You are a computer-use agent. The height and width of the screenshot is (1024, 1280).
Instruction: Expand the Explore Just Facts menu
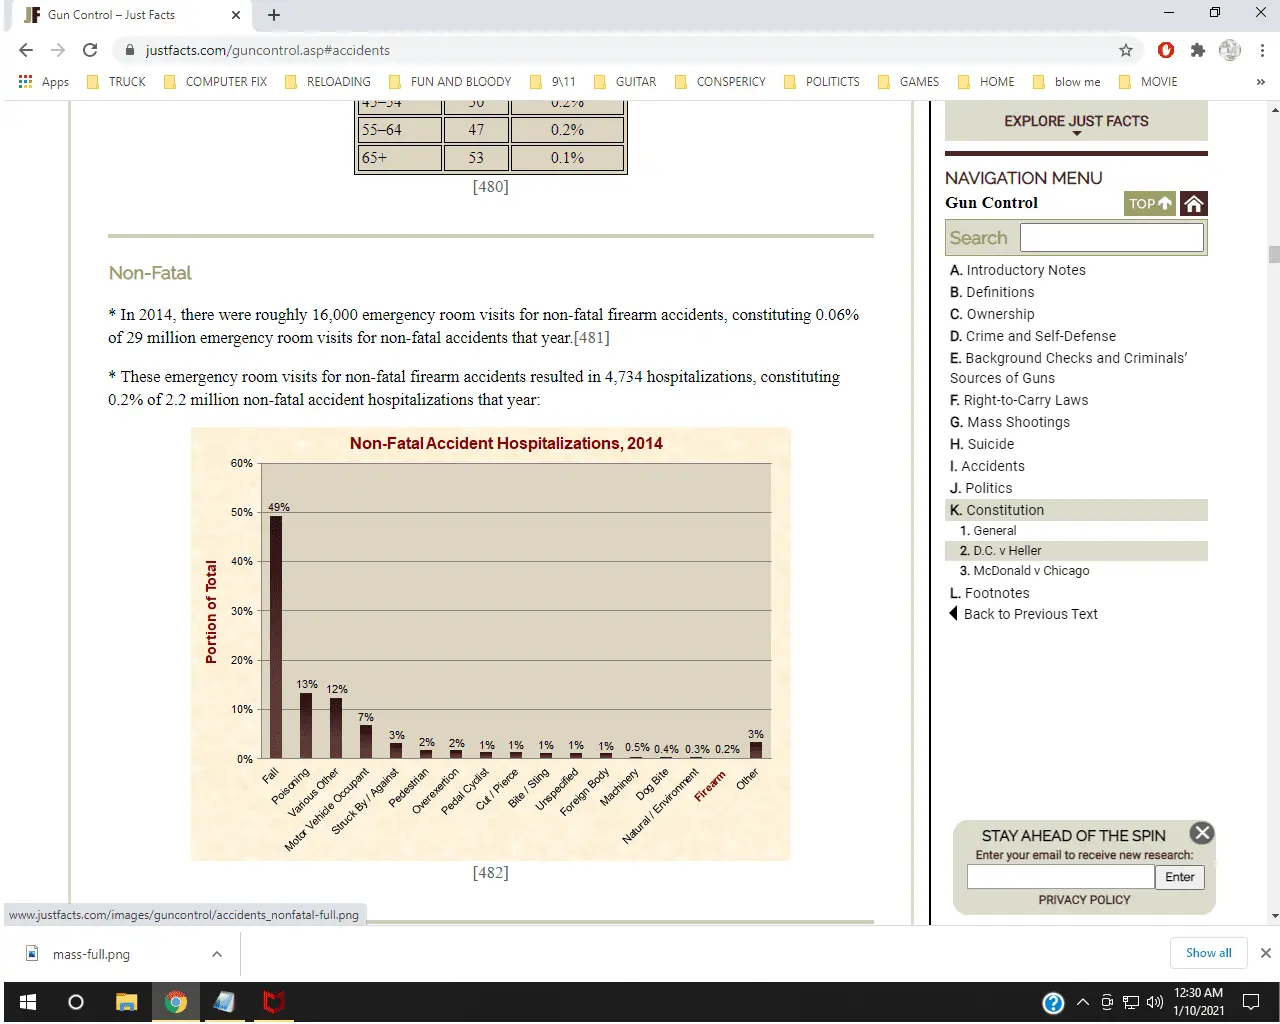(x=1076, y=122)
